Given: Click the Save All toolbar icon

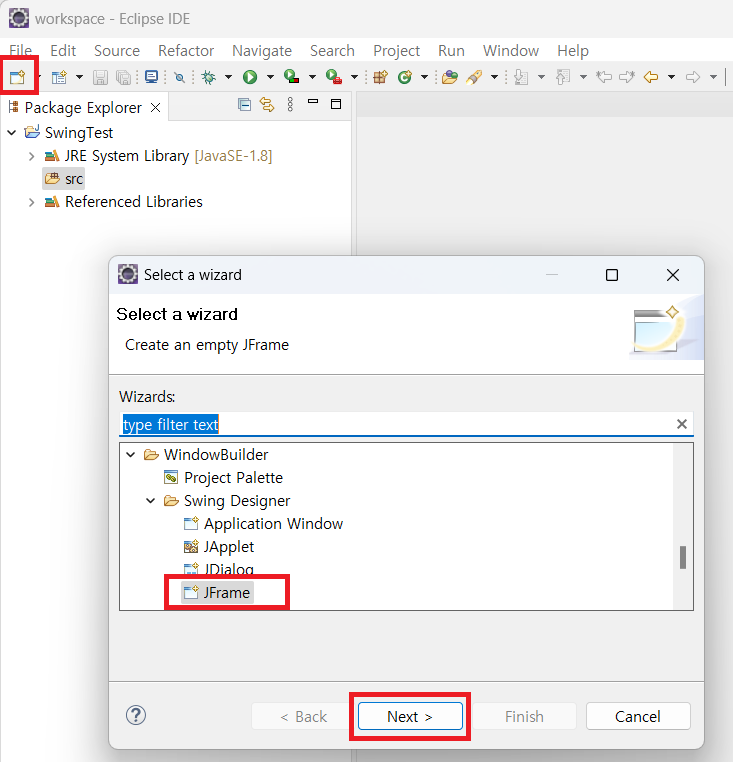Looking at the screenshot, I should pyautogui.click(x=123, y=77).
